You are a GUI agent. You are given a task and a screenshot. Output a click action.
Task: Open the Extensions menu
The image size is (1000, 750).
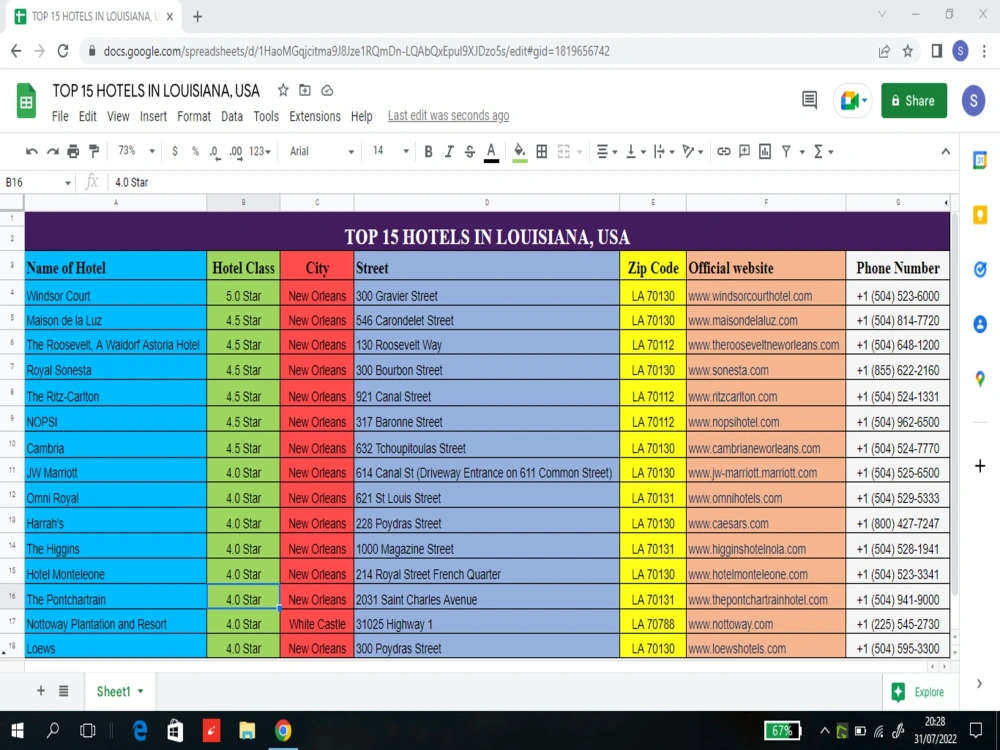[314, 116]
